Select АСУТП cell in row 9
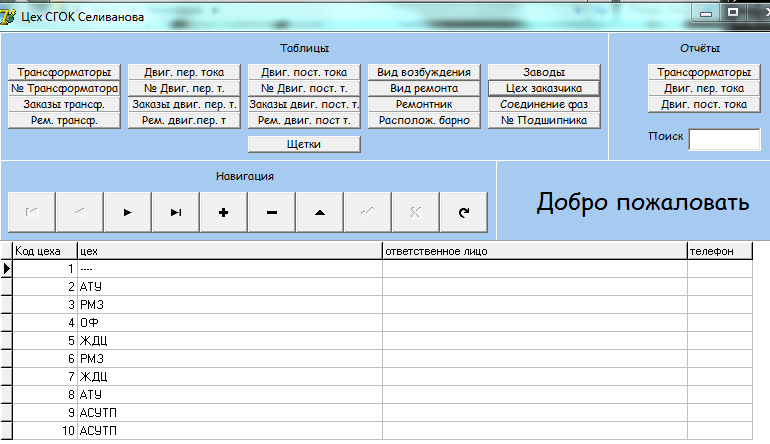Screen dimensions: 770x444 click(230, 413)
